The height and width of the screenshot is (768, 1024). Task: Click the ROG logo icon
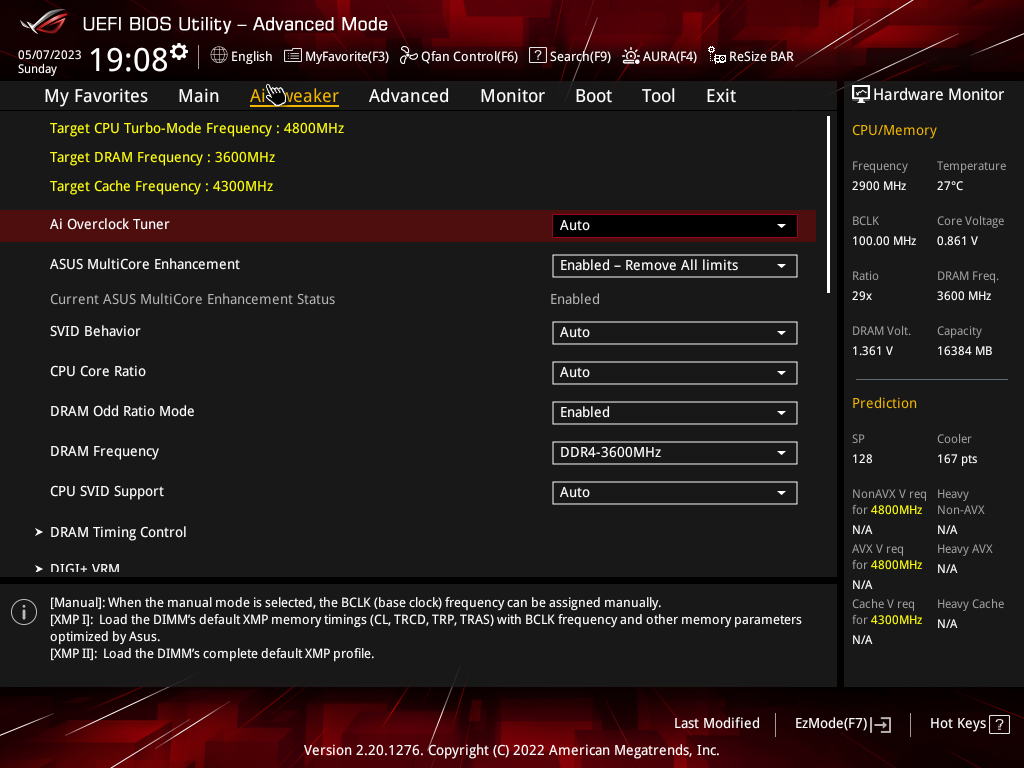pos(43,22)
